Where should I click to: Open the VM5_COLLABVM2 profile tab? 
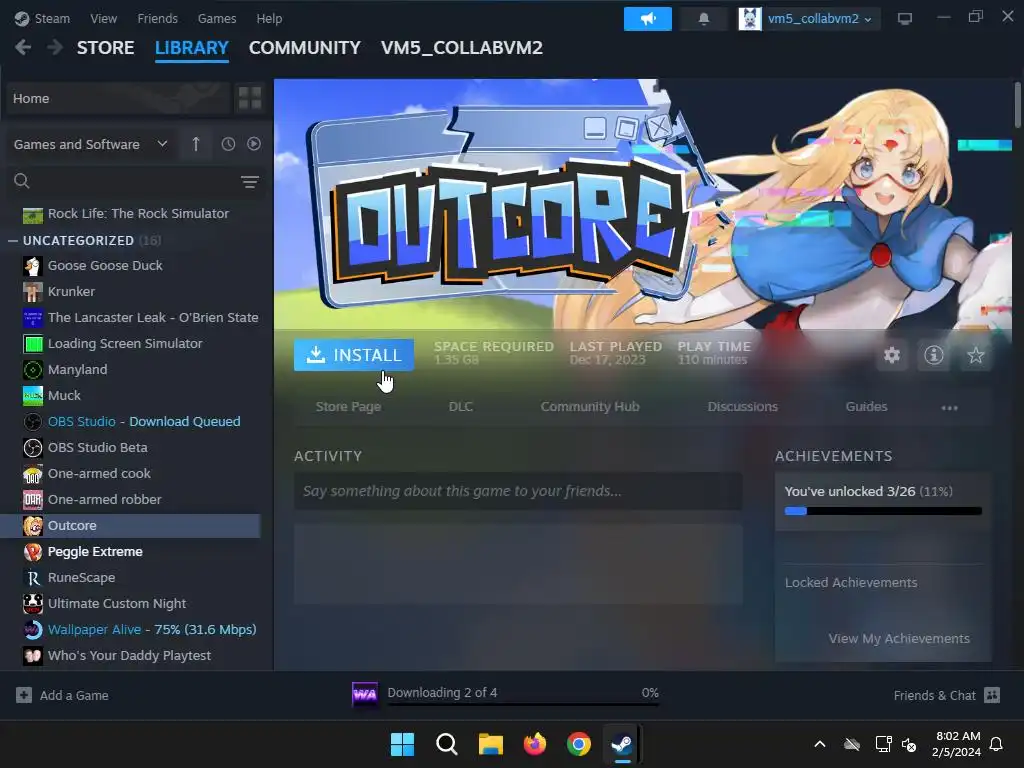462,48
